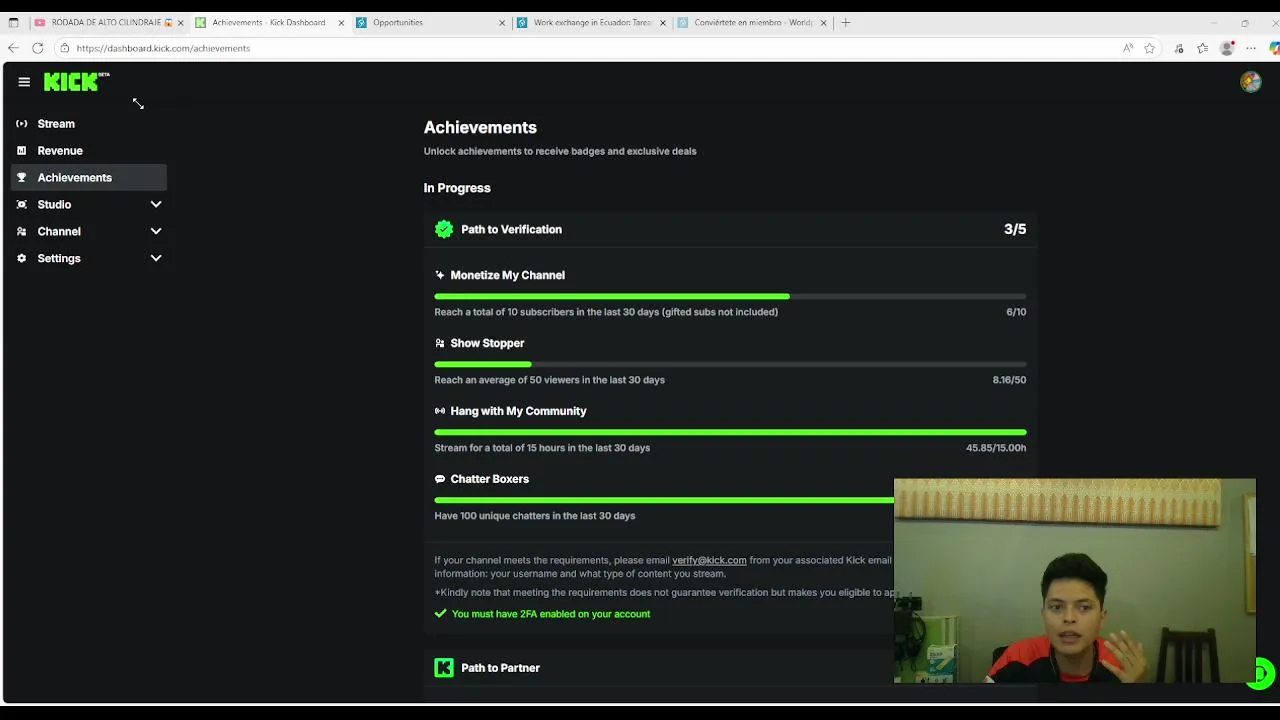Expand the Studio submenu chevron
The width and height of the screenshot is (1280, 720).
156,204
